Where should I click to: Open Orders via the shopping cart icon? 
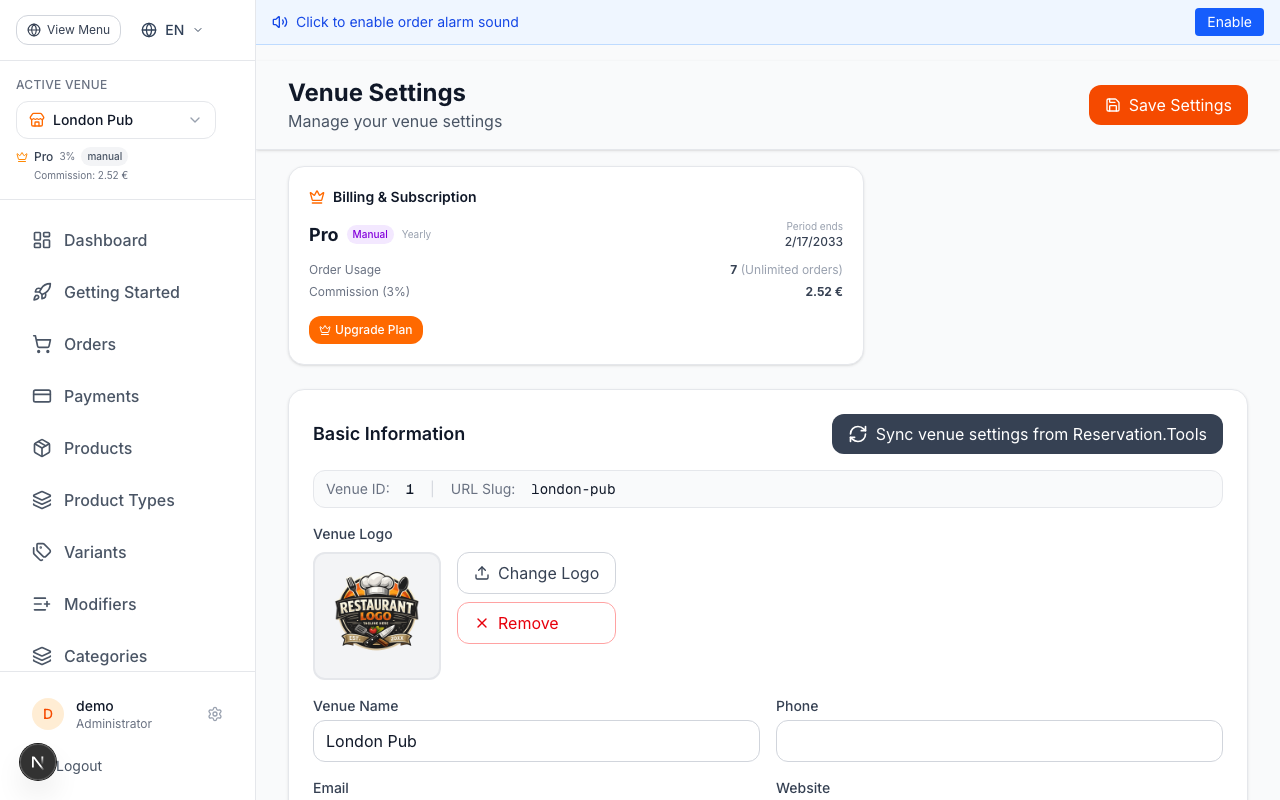point(41,344)
